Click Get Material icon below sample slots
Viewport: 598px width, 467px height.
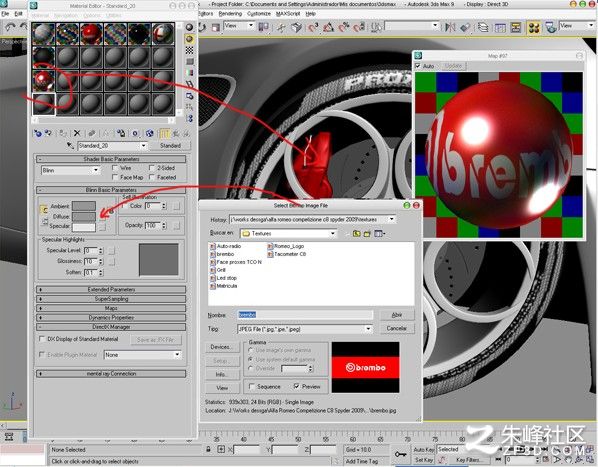tap(37, 133)
